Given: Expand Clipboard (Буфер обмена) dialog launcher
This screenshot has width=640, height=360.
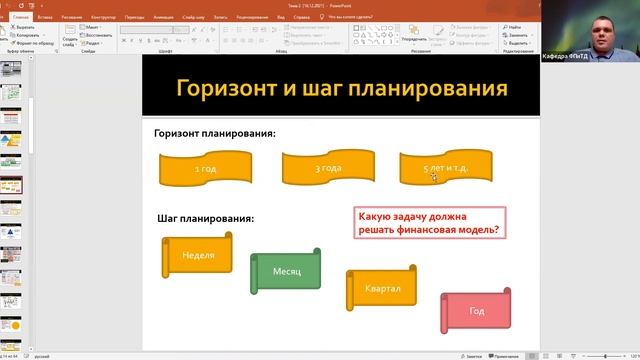Looking at the screenshot, I should click(56, 51).
